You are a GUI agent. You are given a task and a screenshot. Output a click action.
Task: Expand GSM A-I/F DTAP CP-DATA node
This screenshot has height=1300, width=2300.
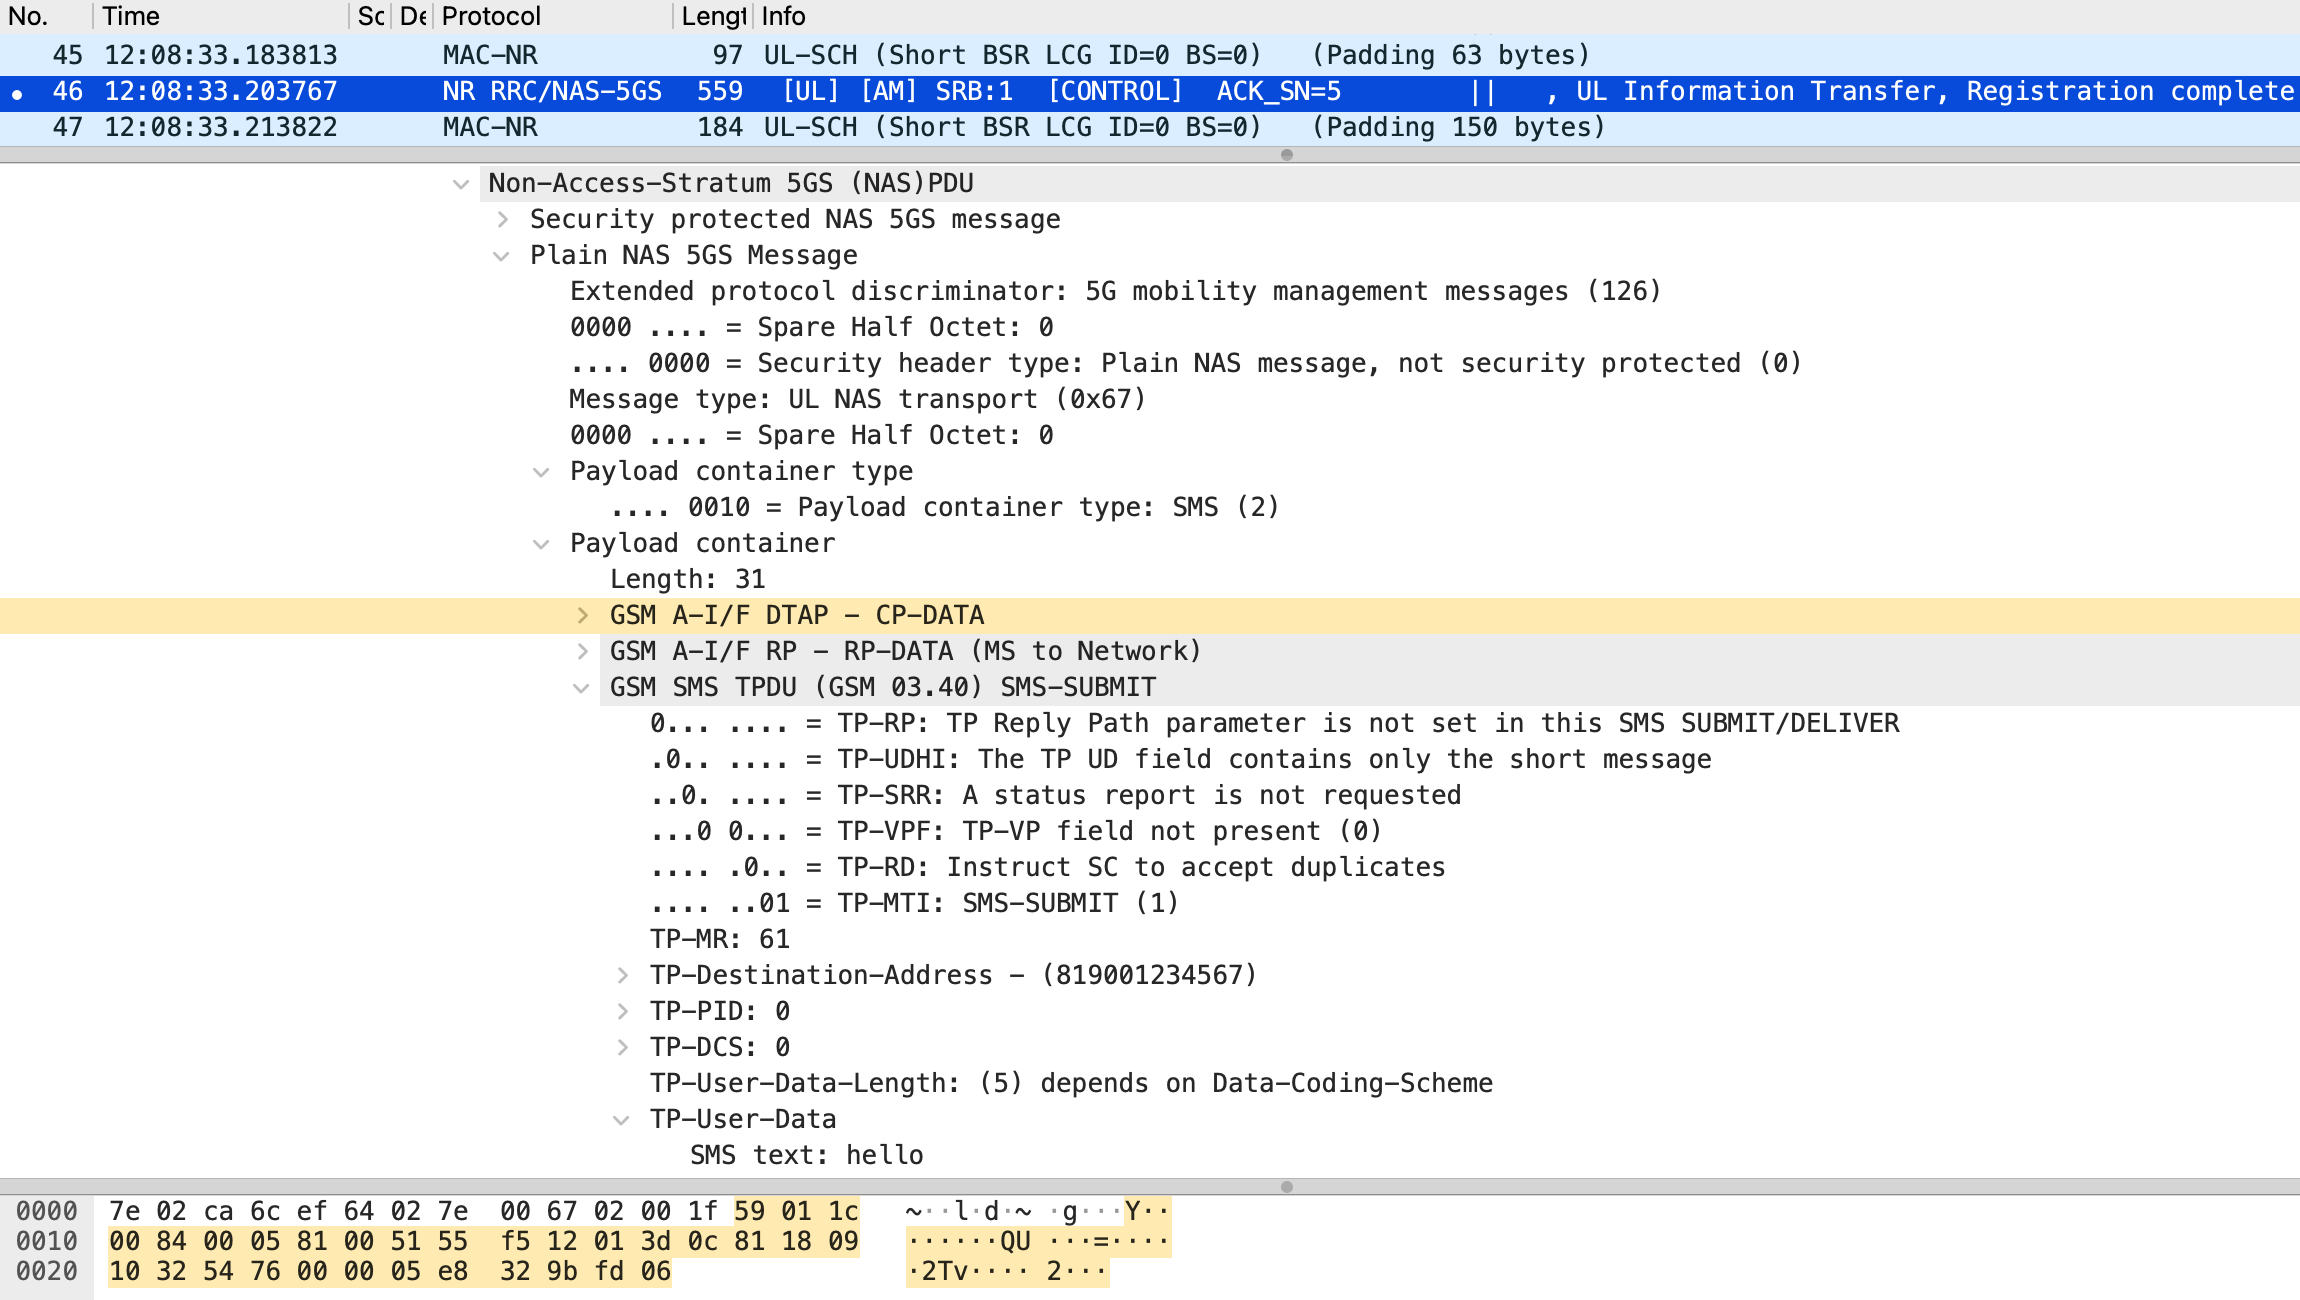coord(582,616)
